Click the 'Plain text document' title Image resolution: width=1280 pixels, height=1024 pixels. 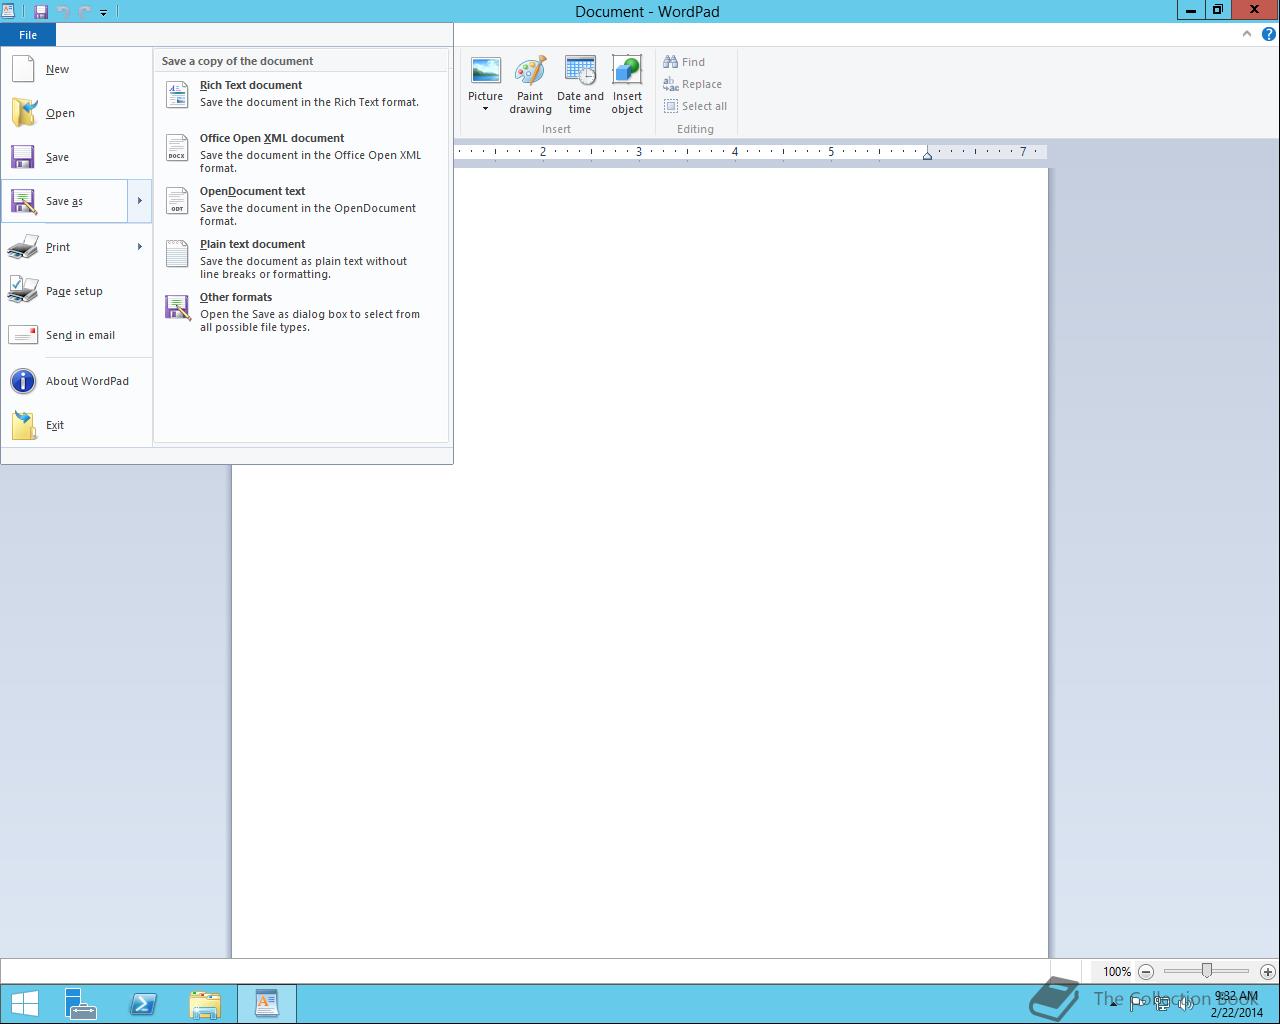click(x=252, y=244)
